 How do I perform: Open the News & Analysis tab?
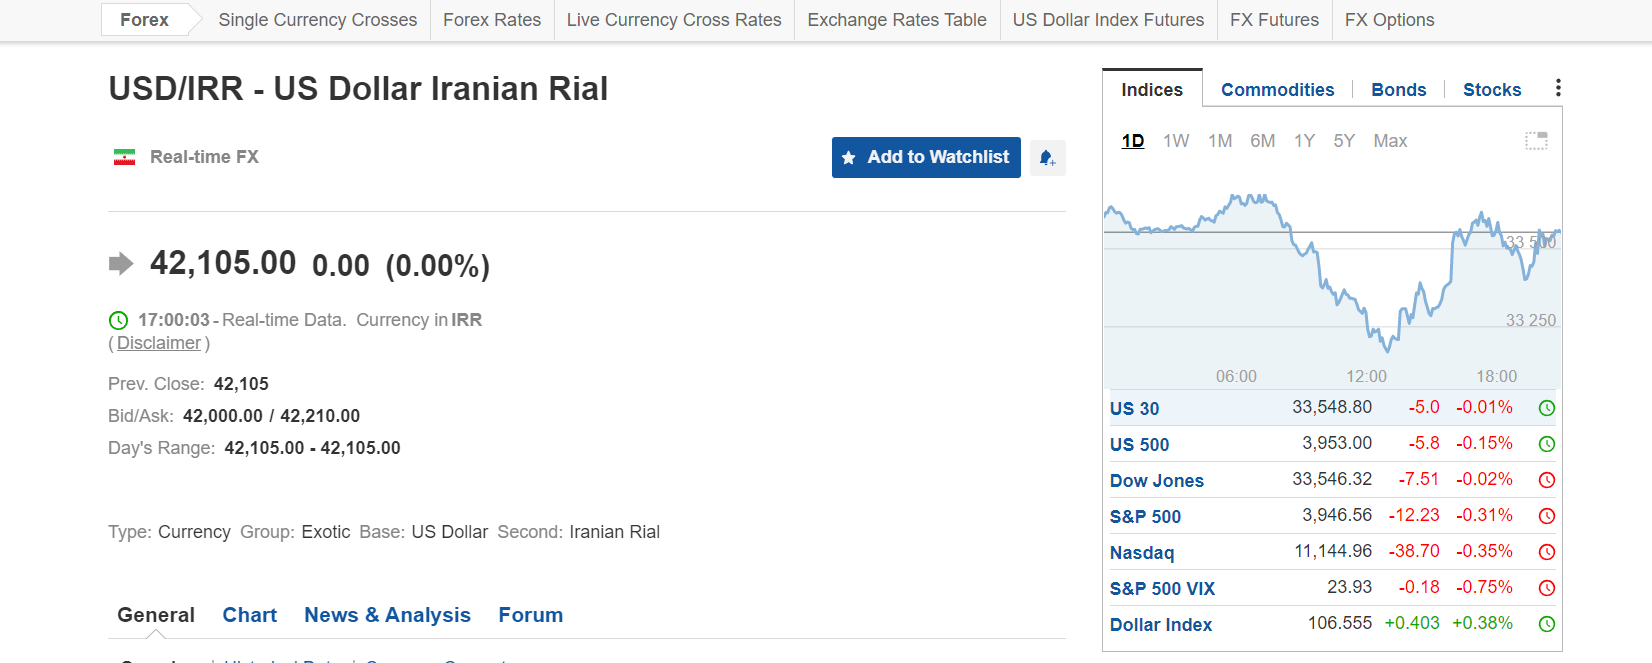387,615
